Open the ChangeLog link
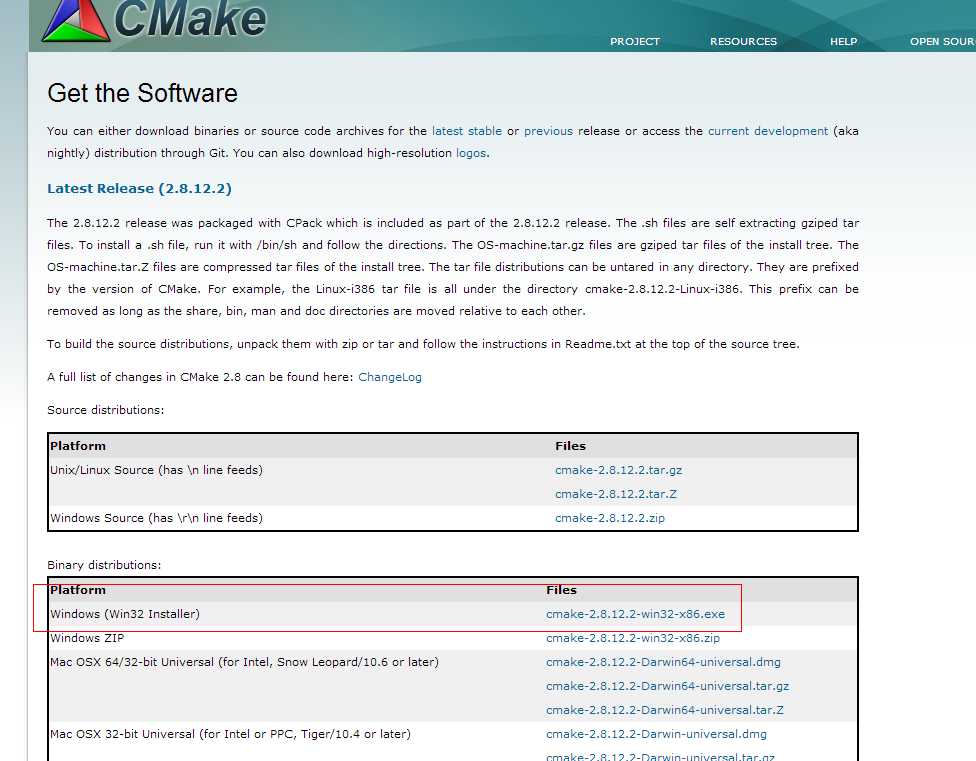The image size is (976, 761). (390, 377)
